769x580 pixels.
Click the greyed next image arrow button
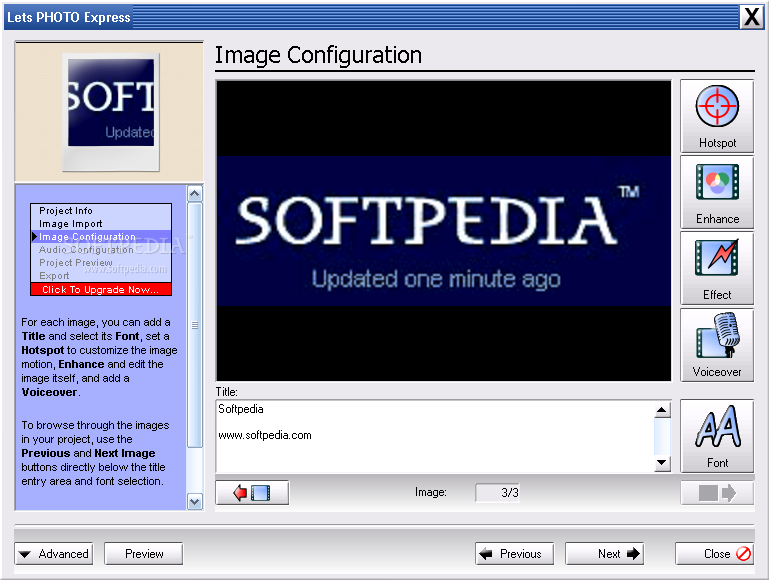[717, 493]
